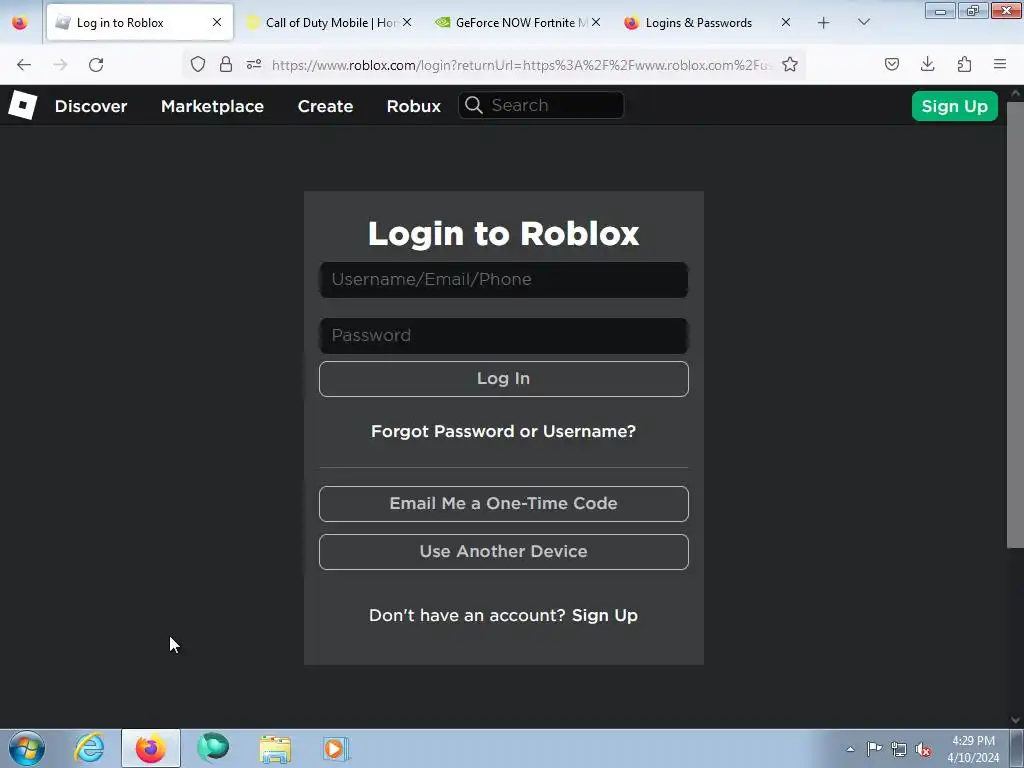This screenshot has width=1024, height=768.
Task: Open the green globe taskbar app
Action: [213, 748]
